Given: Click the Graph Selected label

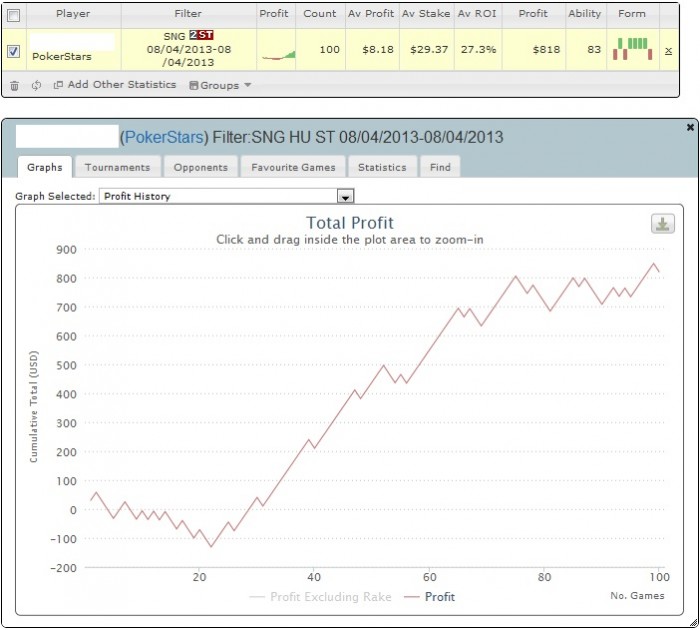Looking at the screenshot, I should tap(55, 196).
